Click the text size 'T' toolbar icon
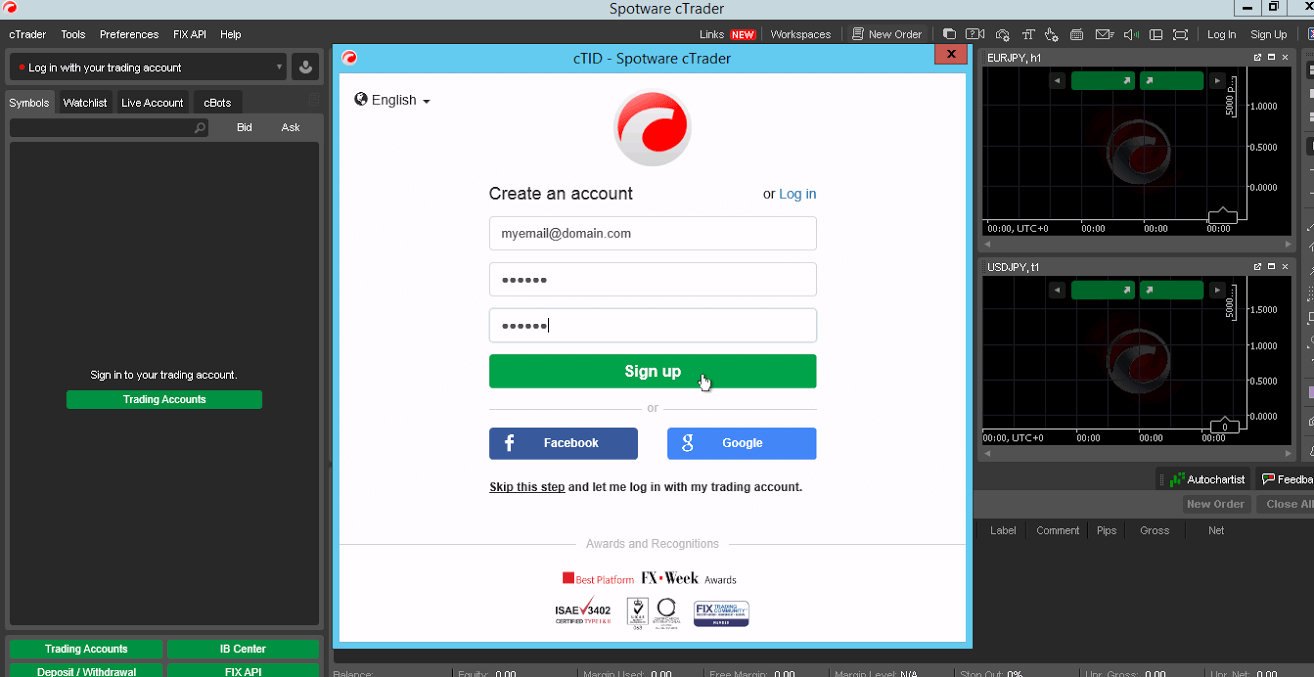The height and width of the screenshot is (677, 1314). click(1027, 34)
